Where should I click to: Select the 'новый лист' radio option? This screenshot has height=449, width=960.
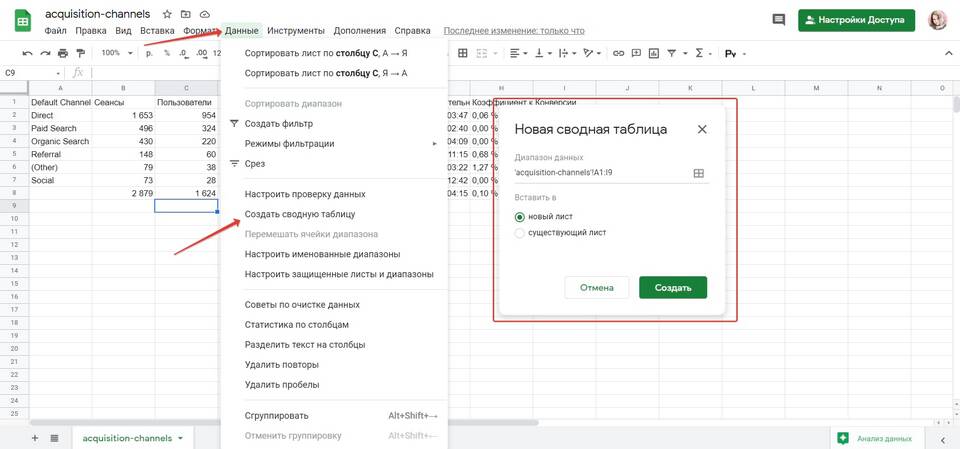520,216
